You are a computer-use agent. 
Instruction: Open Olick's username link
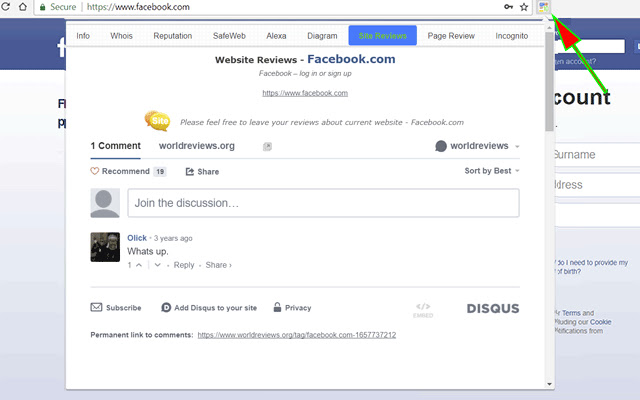point(137,238)
